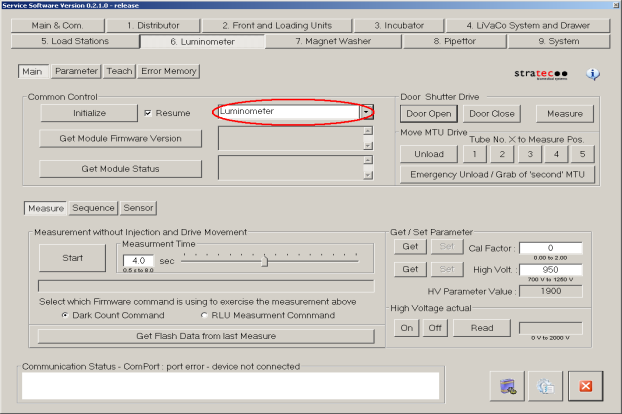The width and height of the screenshot is (622, 414).
Task: Turn High Voltage On
Action: click(x=407, y=328)
